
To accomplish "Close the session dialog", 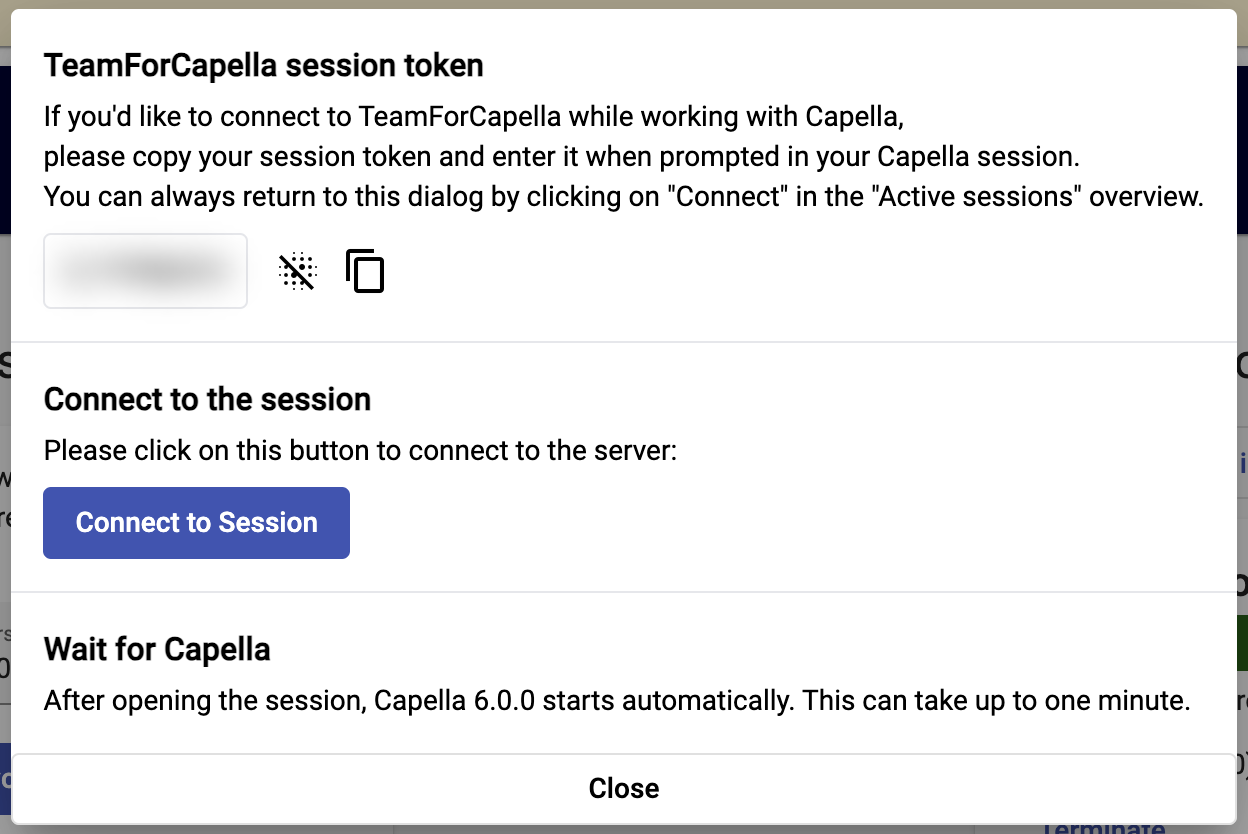I will pyautogui.click(x=623, y=789).
